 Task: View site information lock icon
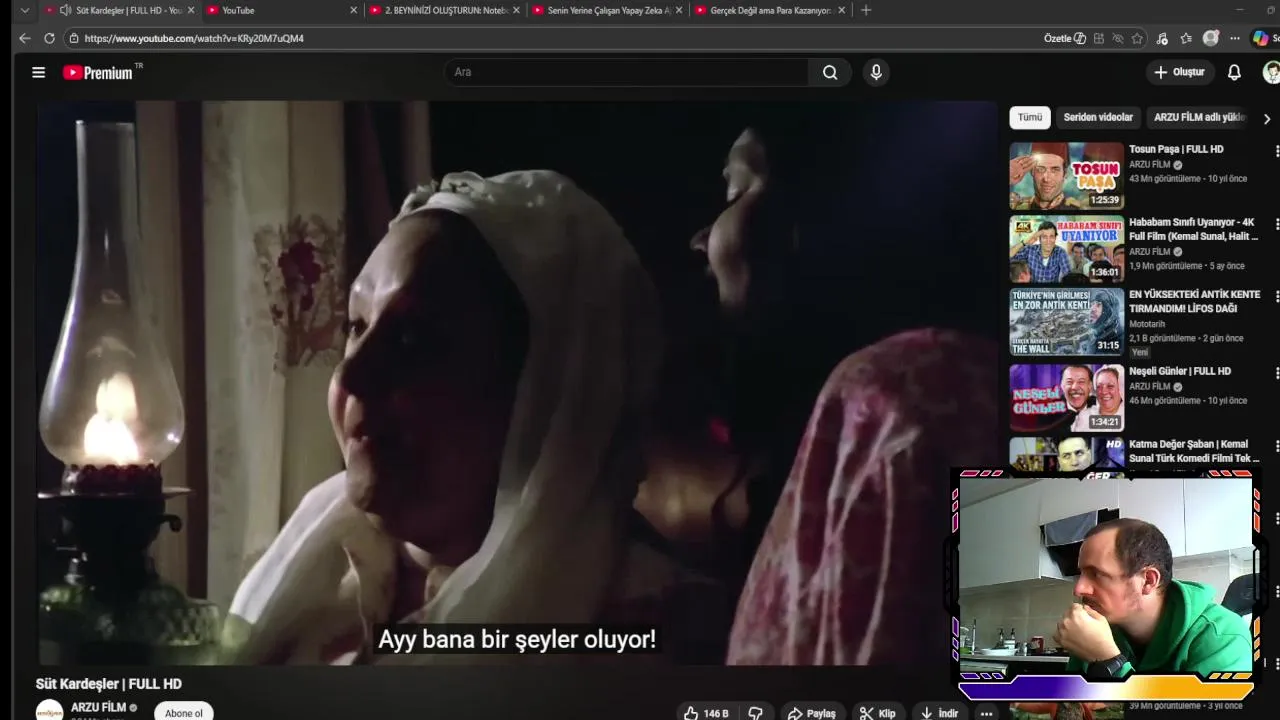73,38
